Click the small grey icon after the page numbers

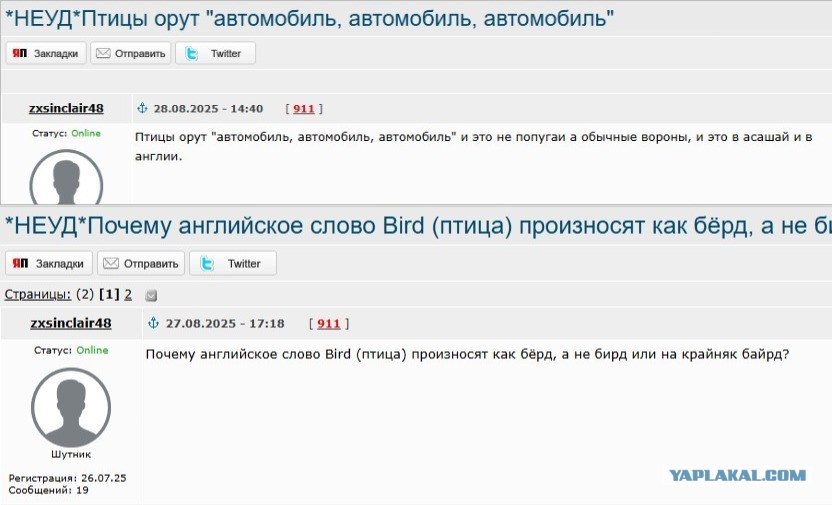point(151,295)
